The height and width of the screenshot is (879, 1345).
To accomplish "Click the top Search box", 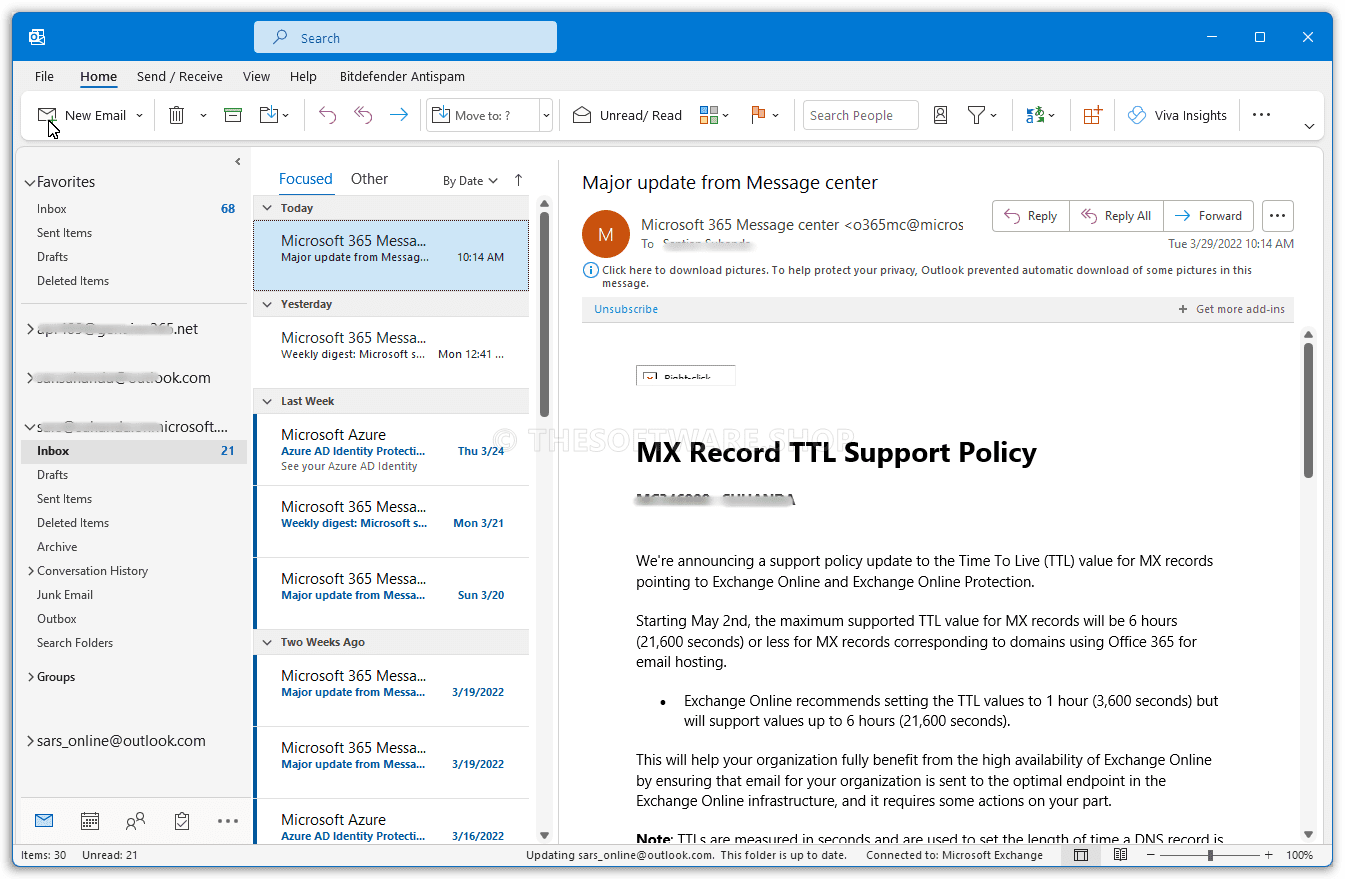I will click(405, 38).
